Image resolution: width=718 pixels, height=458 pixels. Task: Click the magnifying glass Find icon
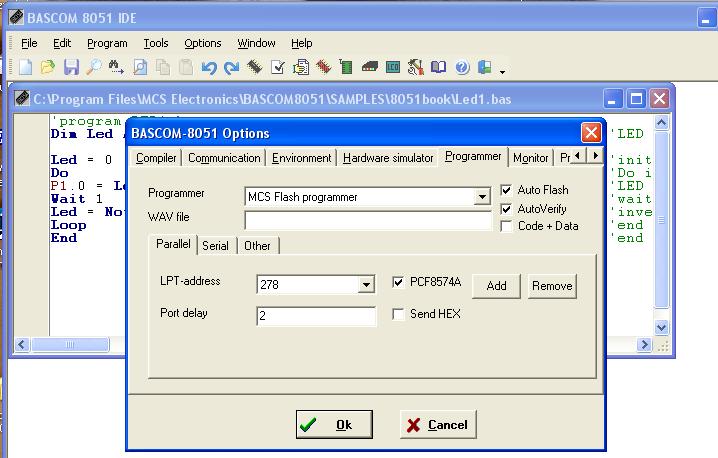click(94, 67)
